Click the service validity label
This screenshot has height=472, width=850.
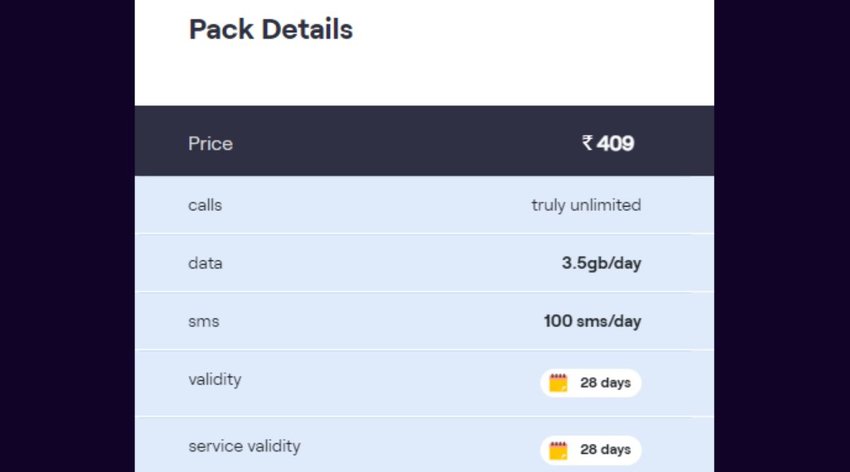244,447
